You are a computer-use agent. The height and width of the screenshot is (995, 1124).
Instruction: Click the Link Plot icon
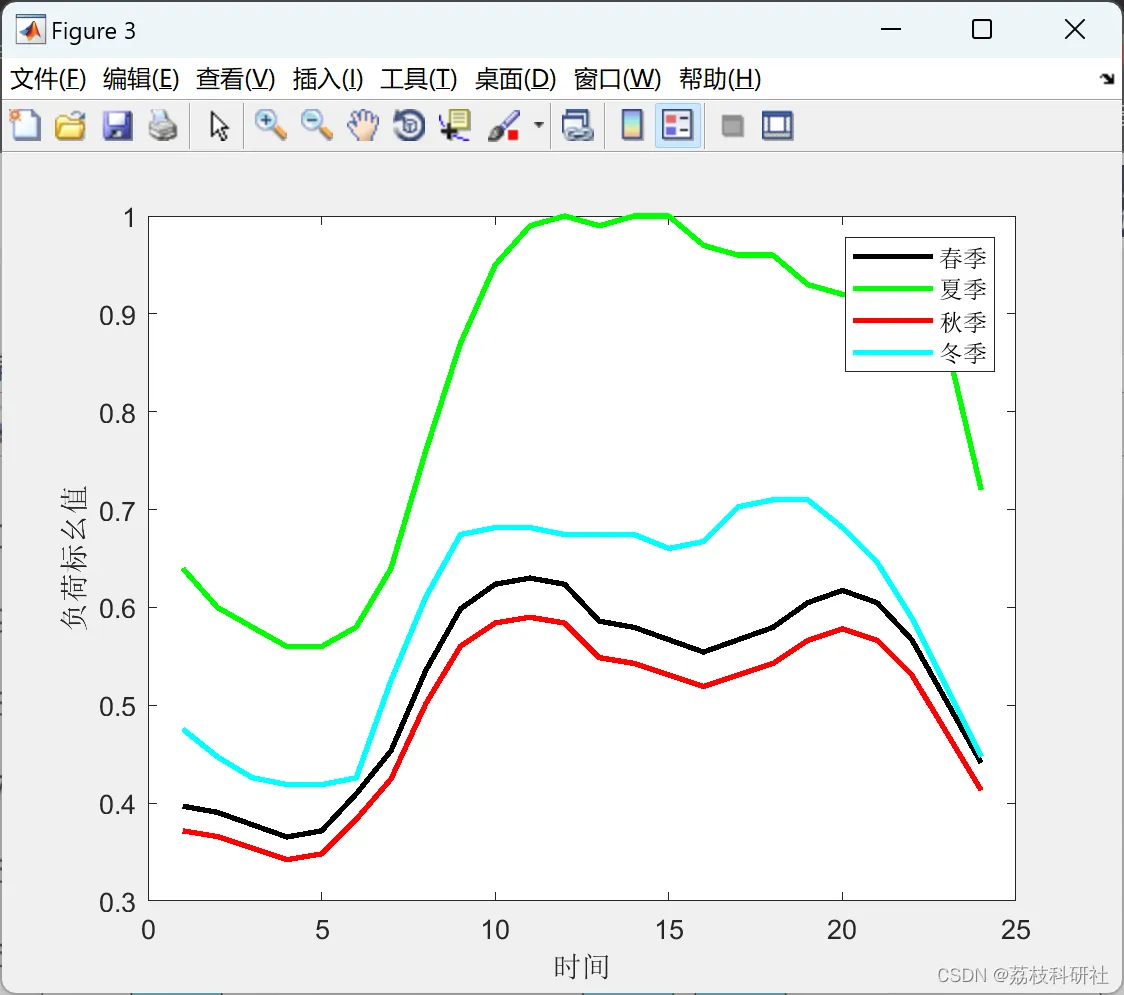(577, 125)
